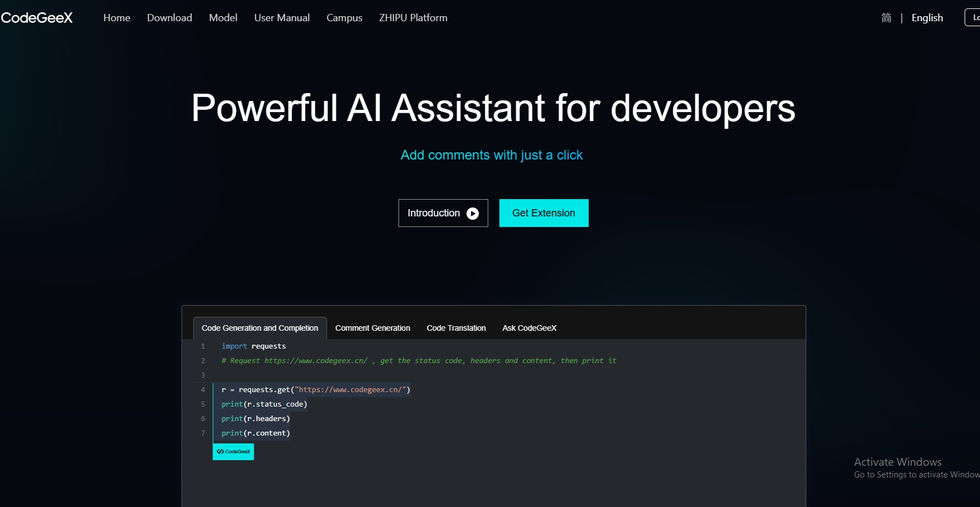The height and width of the screenshot is (507, 980).
Task: Click the Introduction video button
Action: click(x=443, y=213)
